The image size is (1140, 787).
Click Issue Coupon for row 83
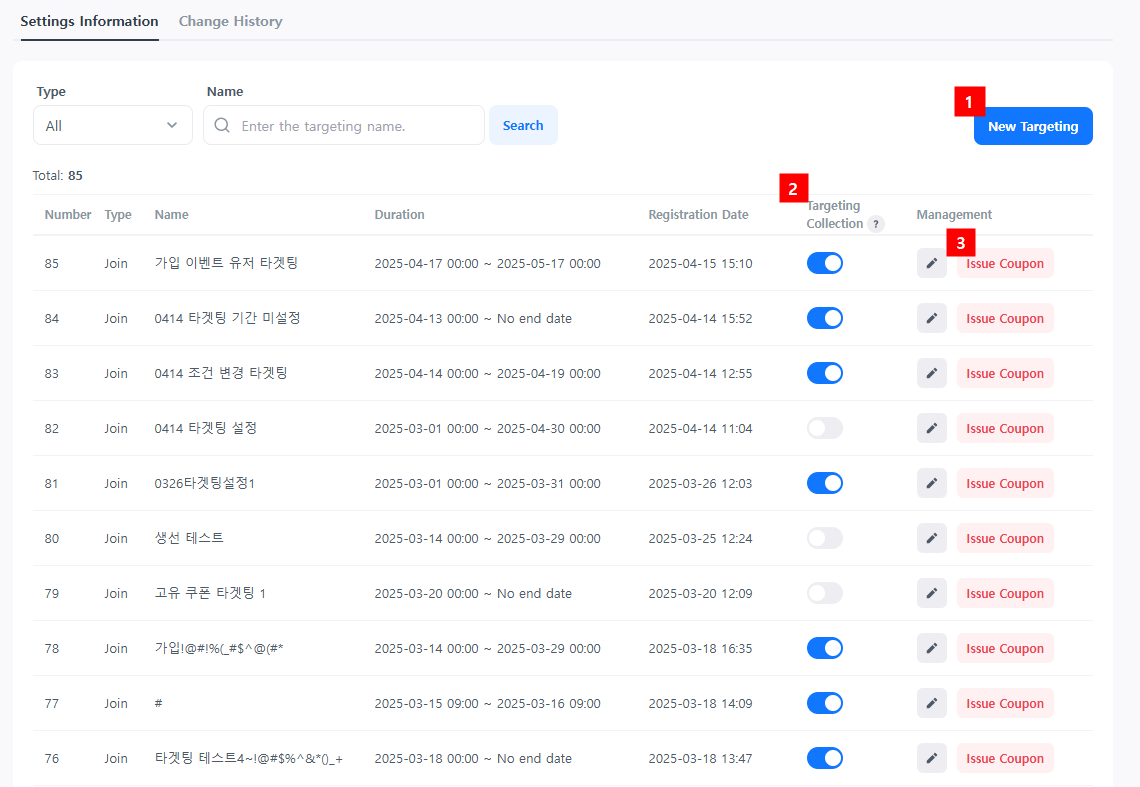(1004, 373)
